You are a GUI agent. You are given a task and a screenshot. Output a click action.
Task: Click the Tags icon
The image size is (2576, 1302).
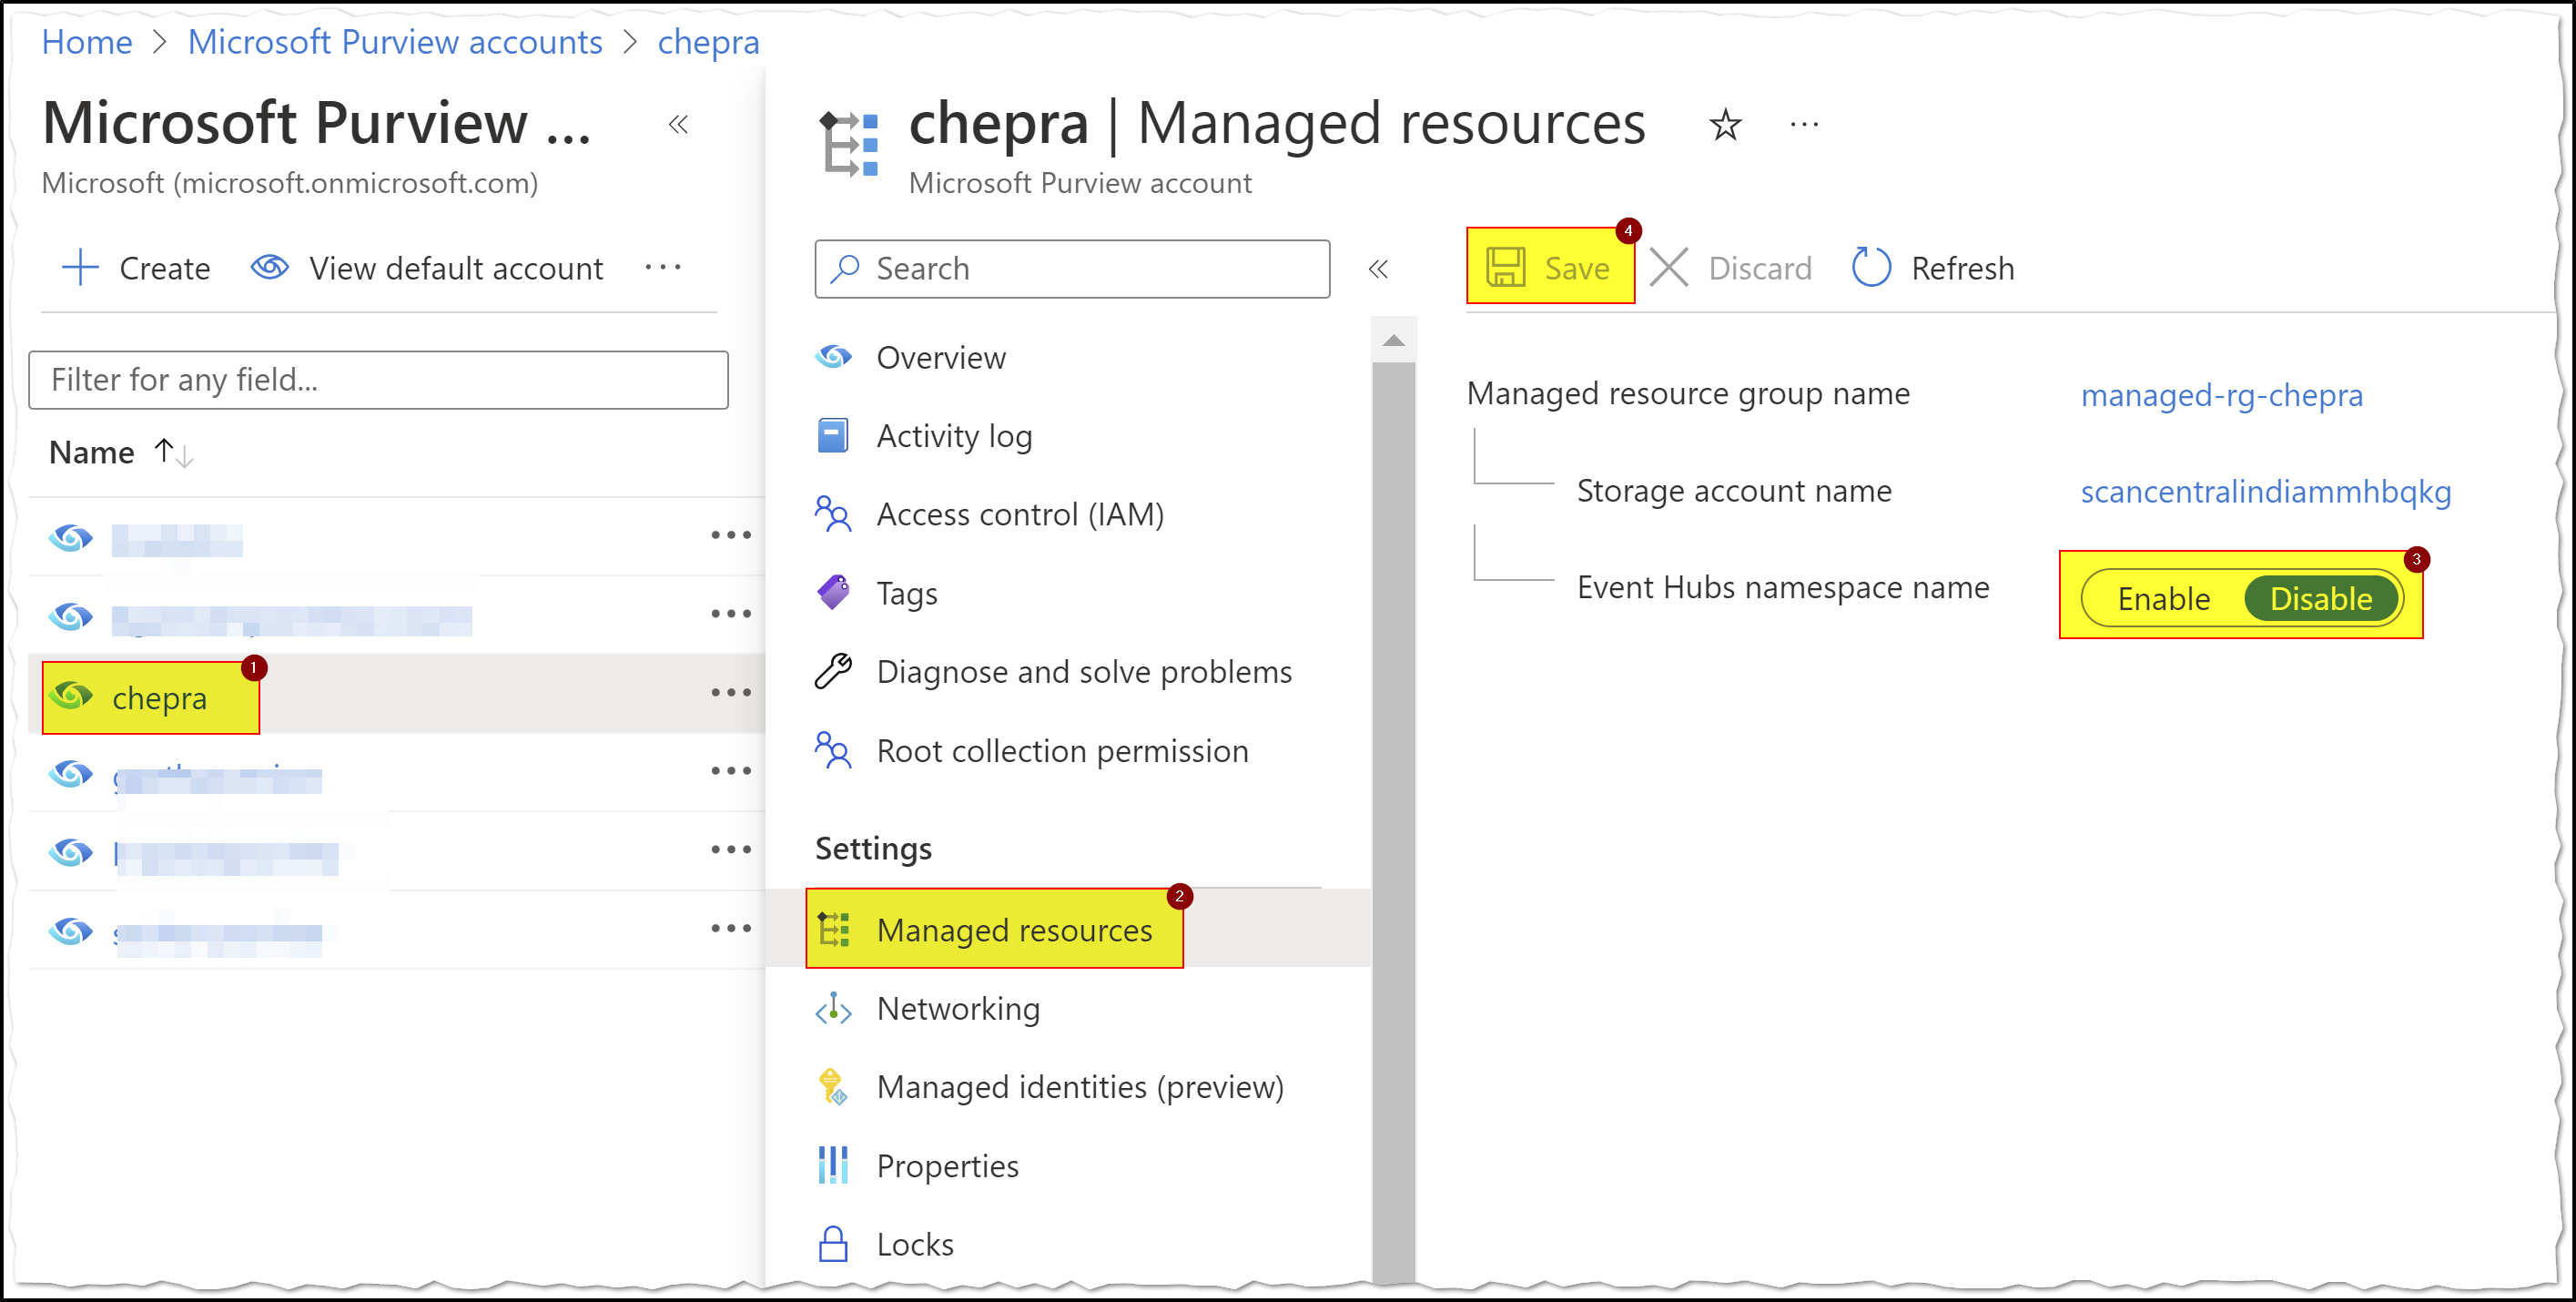833,593
